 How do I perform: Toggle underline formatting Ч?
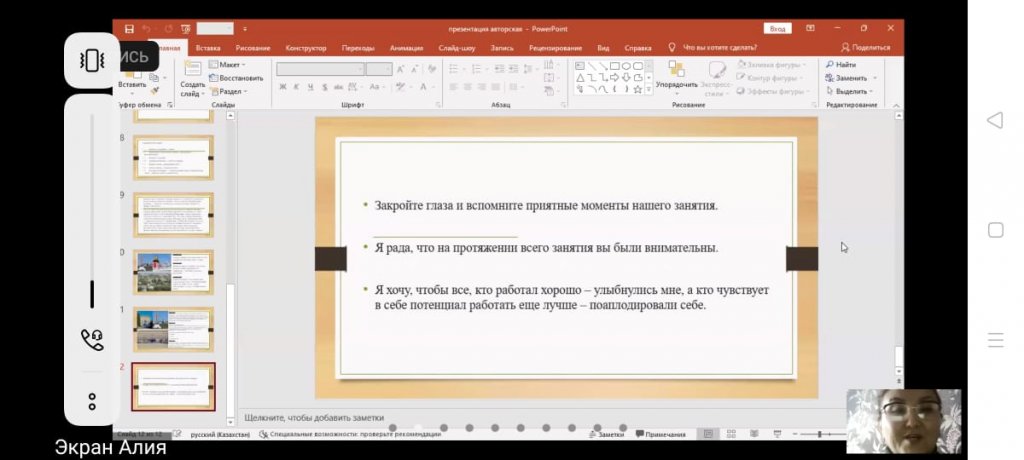click(x=310, y=87)
